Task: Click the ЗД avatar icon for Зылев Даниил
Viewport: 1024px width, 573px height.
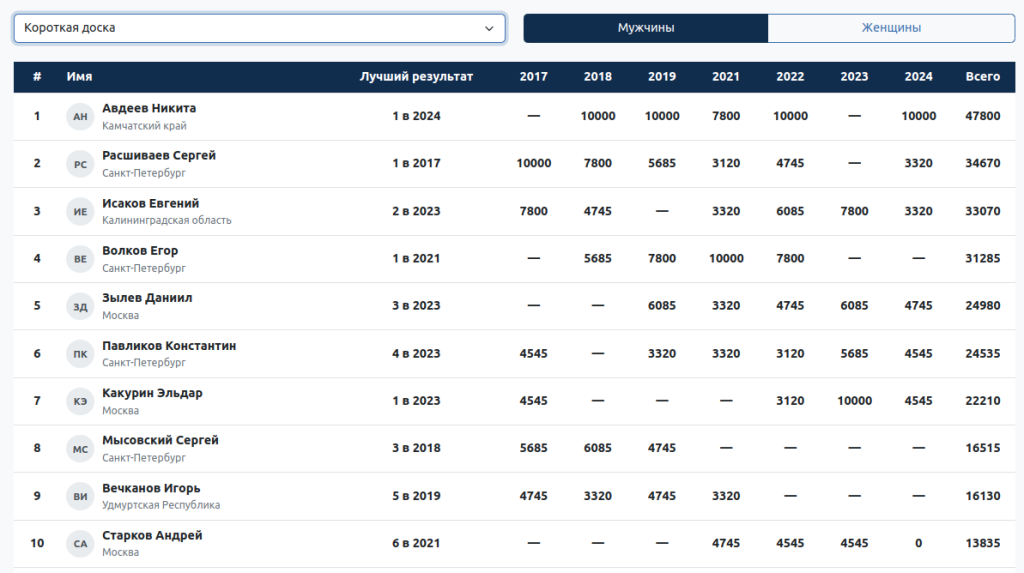Action: click(80, 307)
